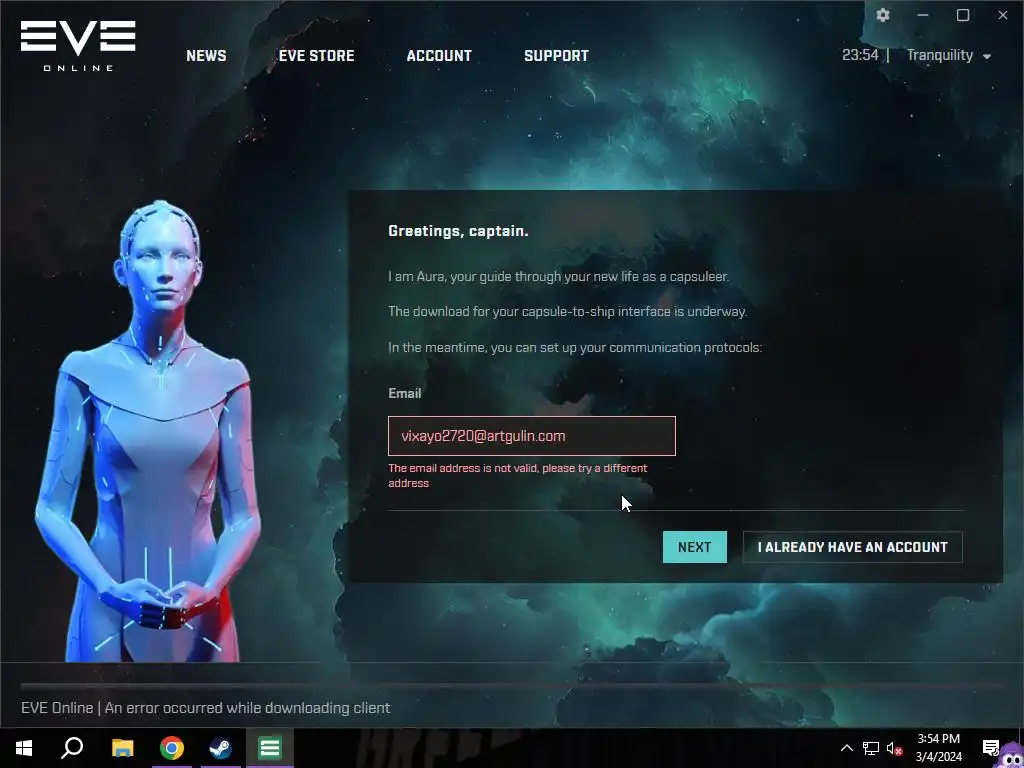Open the NEWS section
Viewport: 1024px width, 768px height.
206,56
